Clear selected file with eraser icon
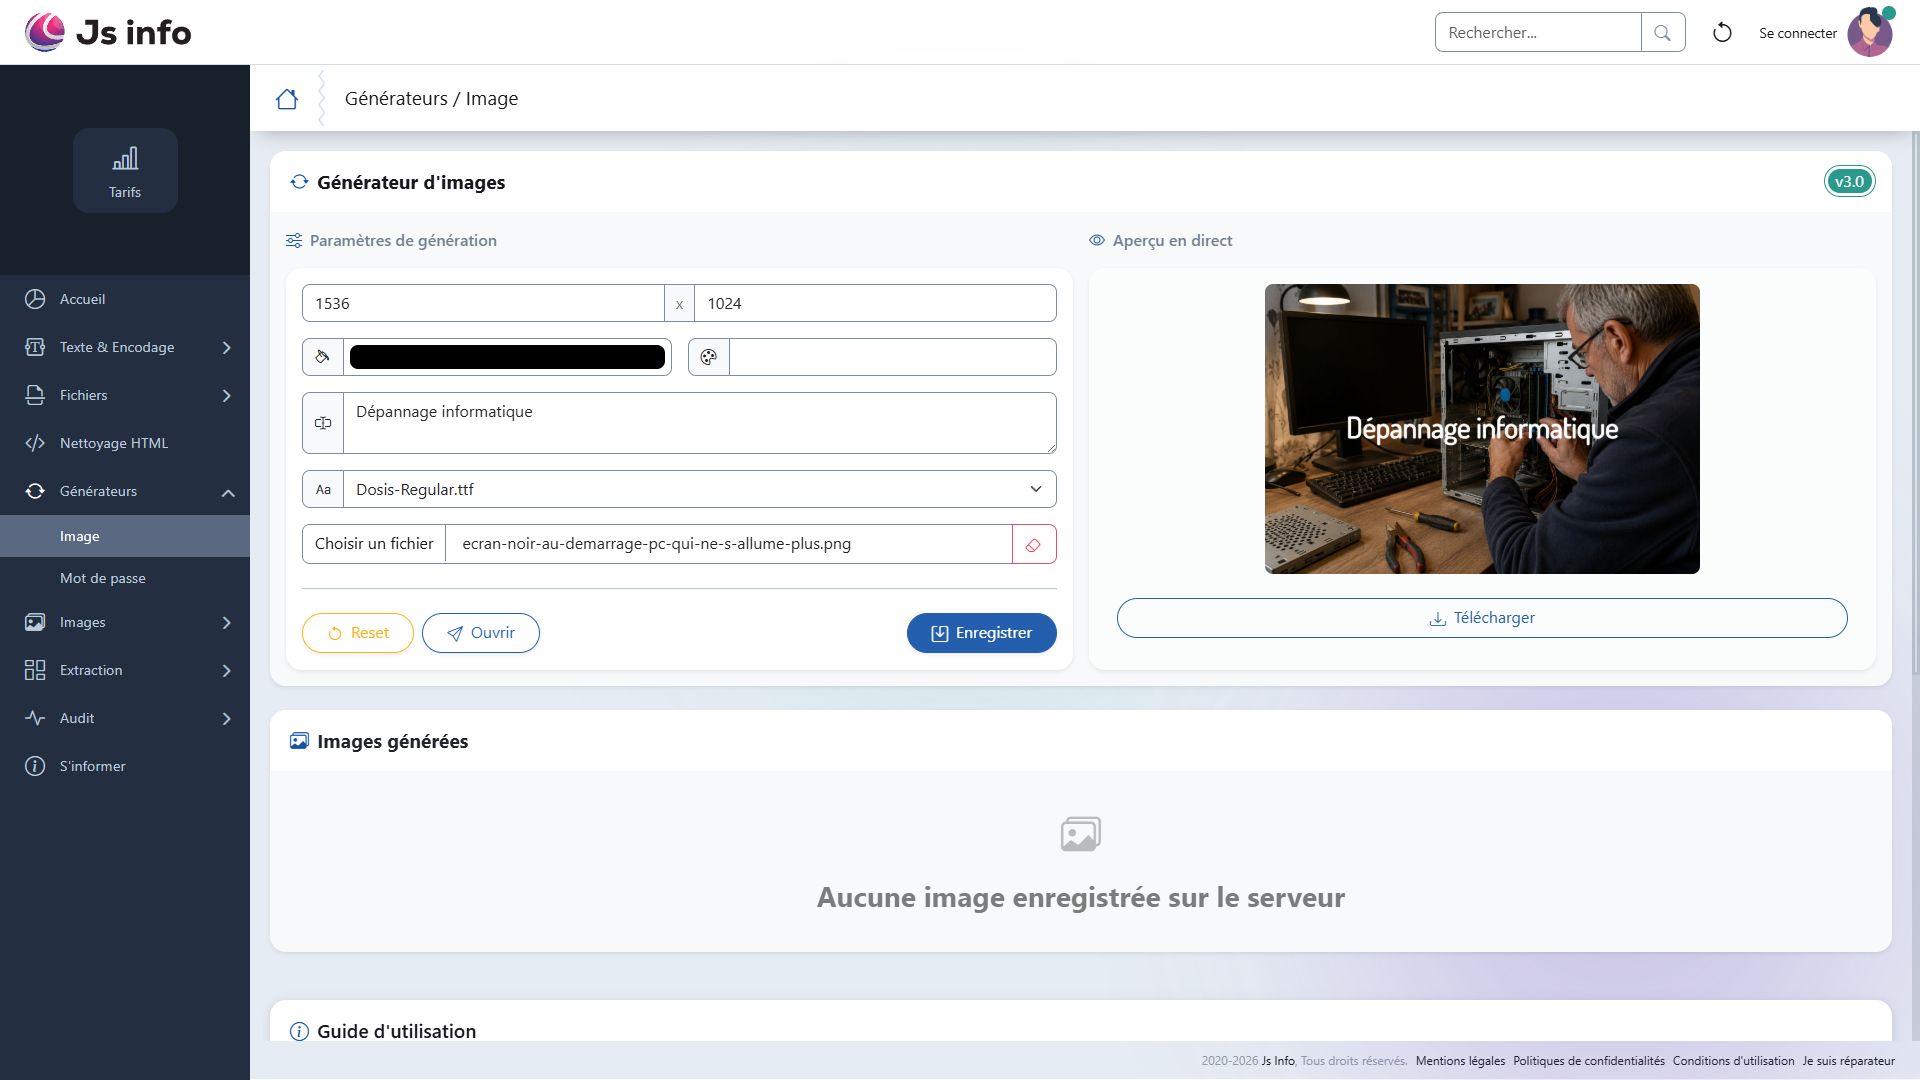The width and height of the screenshot is (1920, 1080). (x=1034, y=544)
